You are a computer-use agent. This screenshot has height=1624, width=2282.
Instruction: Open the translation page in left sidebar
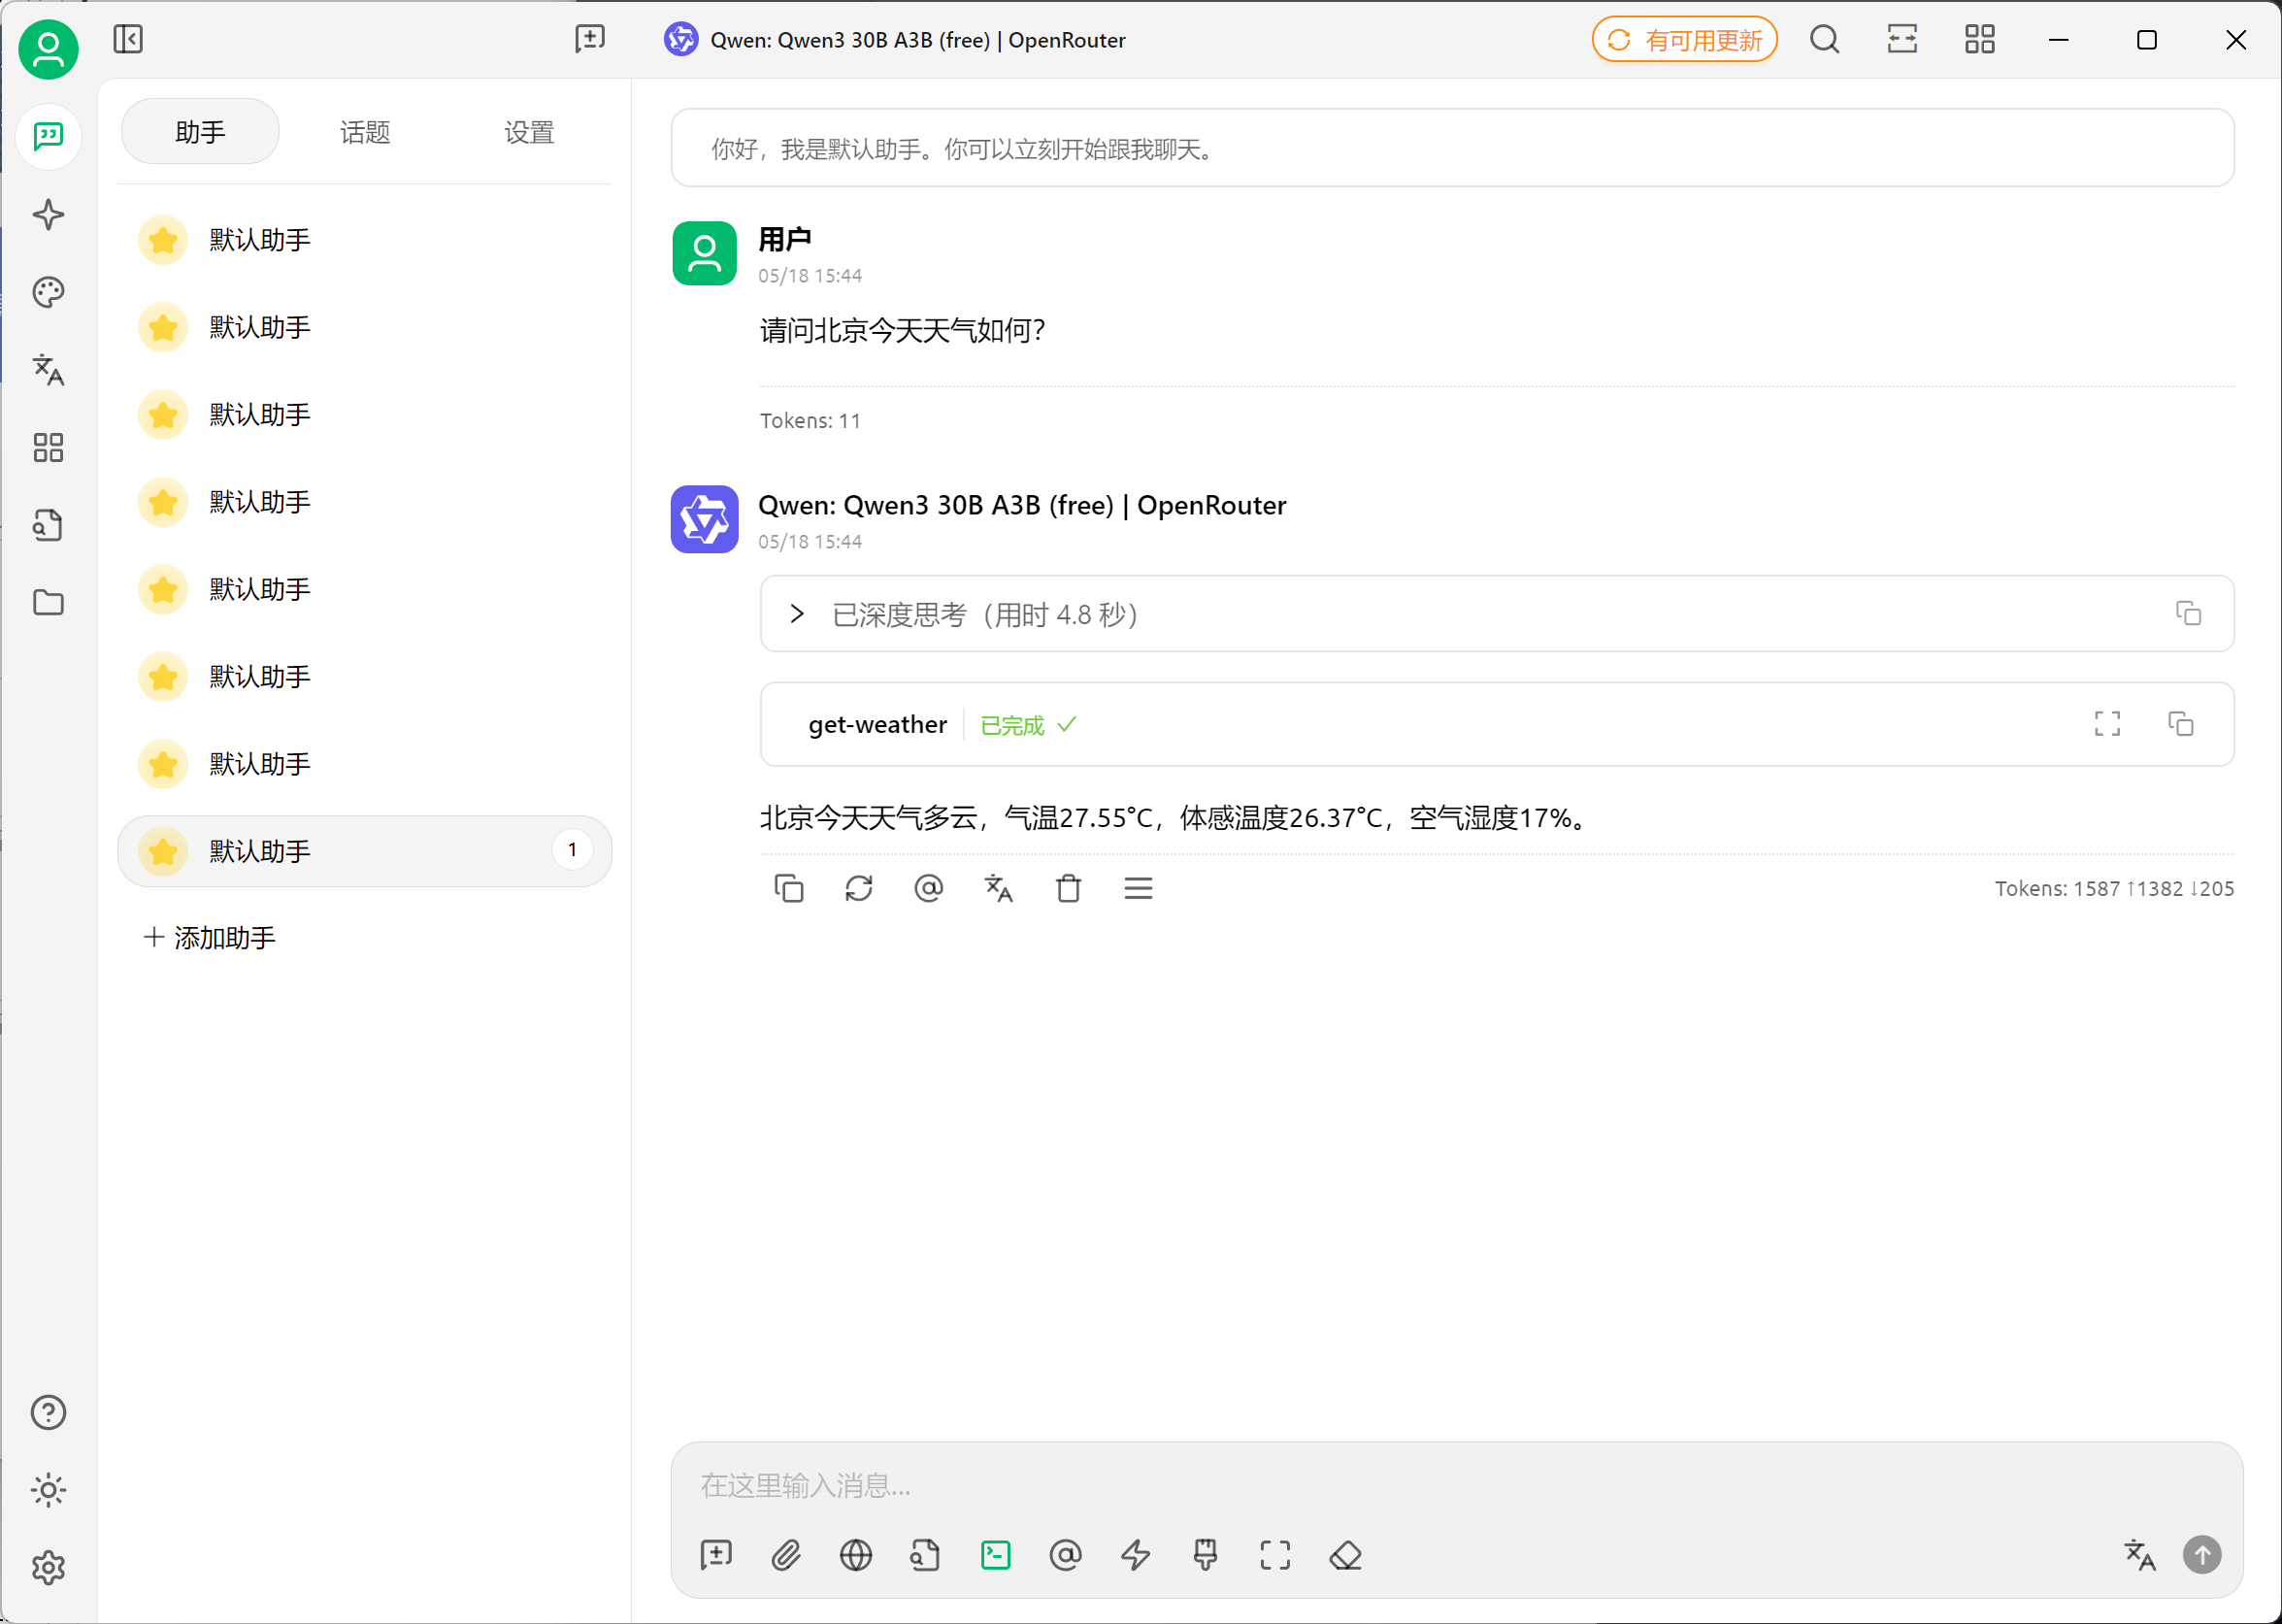[x=48, y=370]
